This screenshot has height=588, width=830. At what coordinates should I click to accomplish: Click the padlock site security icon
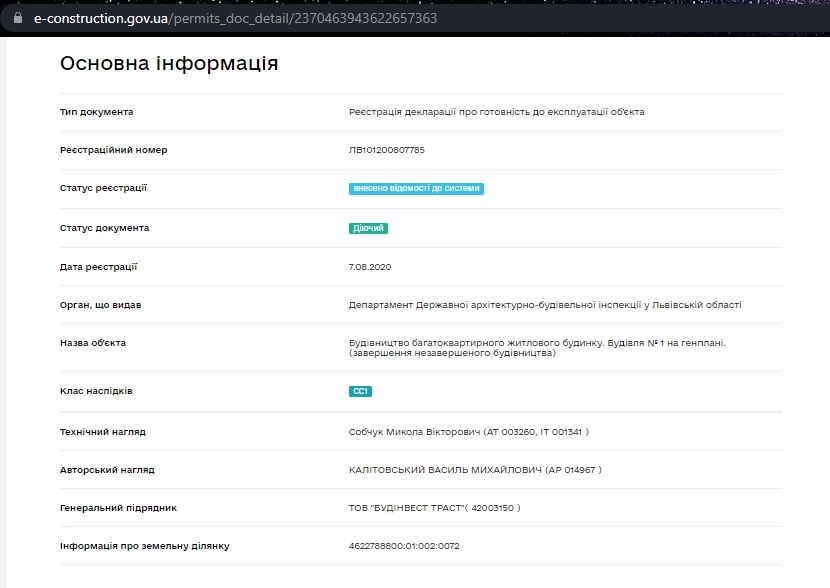point(18,17)
